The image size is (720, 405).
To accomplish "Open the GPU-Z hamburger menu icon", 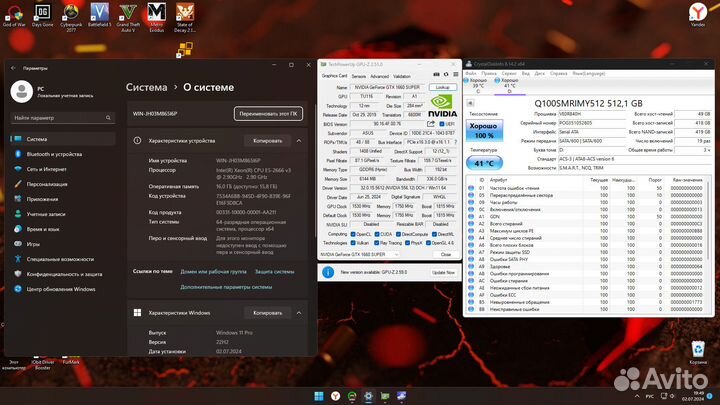I will (x=456, y=74).
